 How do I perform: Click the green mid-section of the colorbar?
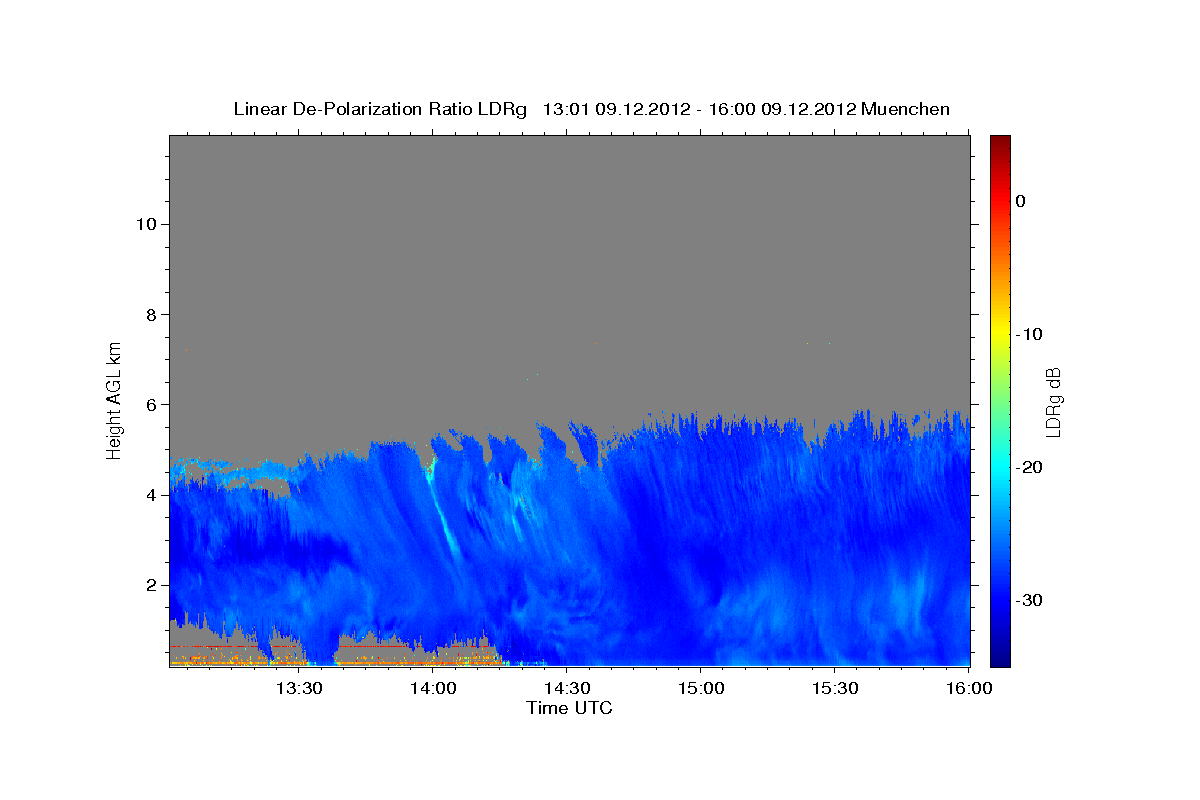click(1000, 400)
